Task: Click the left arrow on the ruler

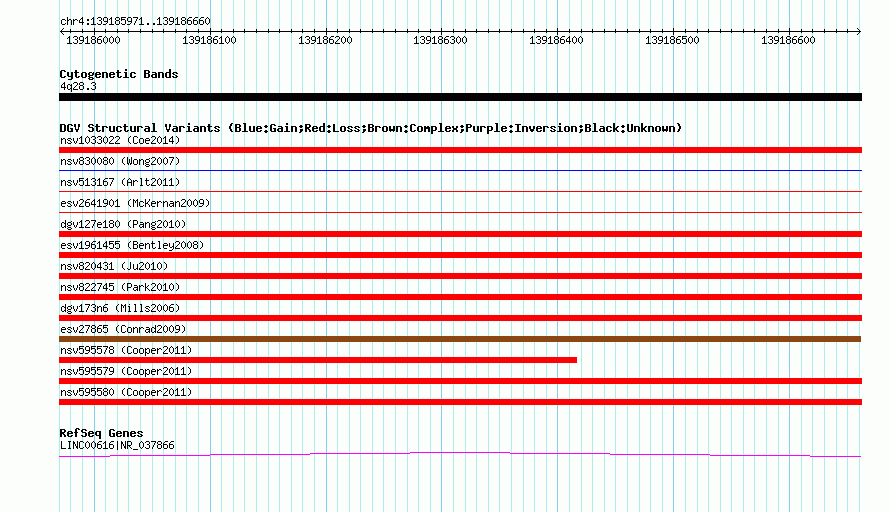Action: (62, 31)
